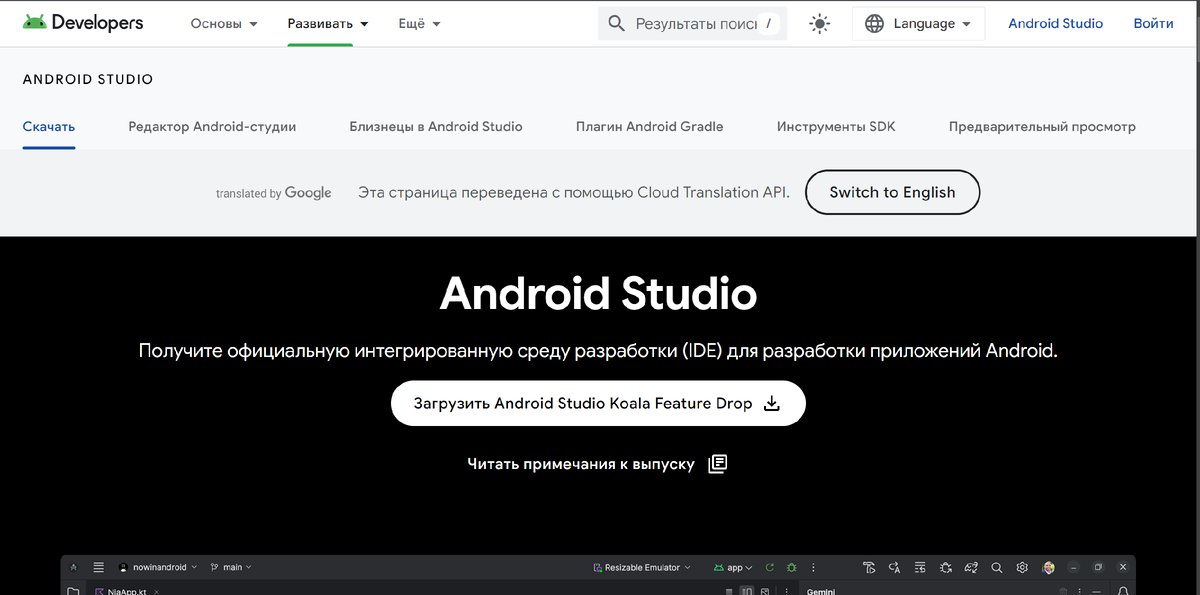Open the main branch dropdown in the IDE

(231, 567)
